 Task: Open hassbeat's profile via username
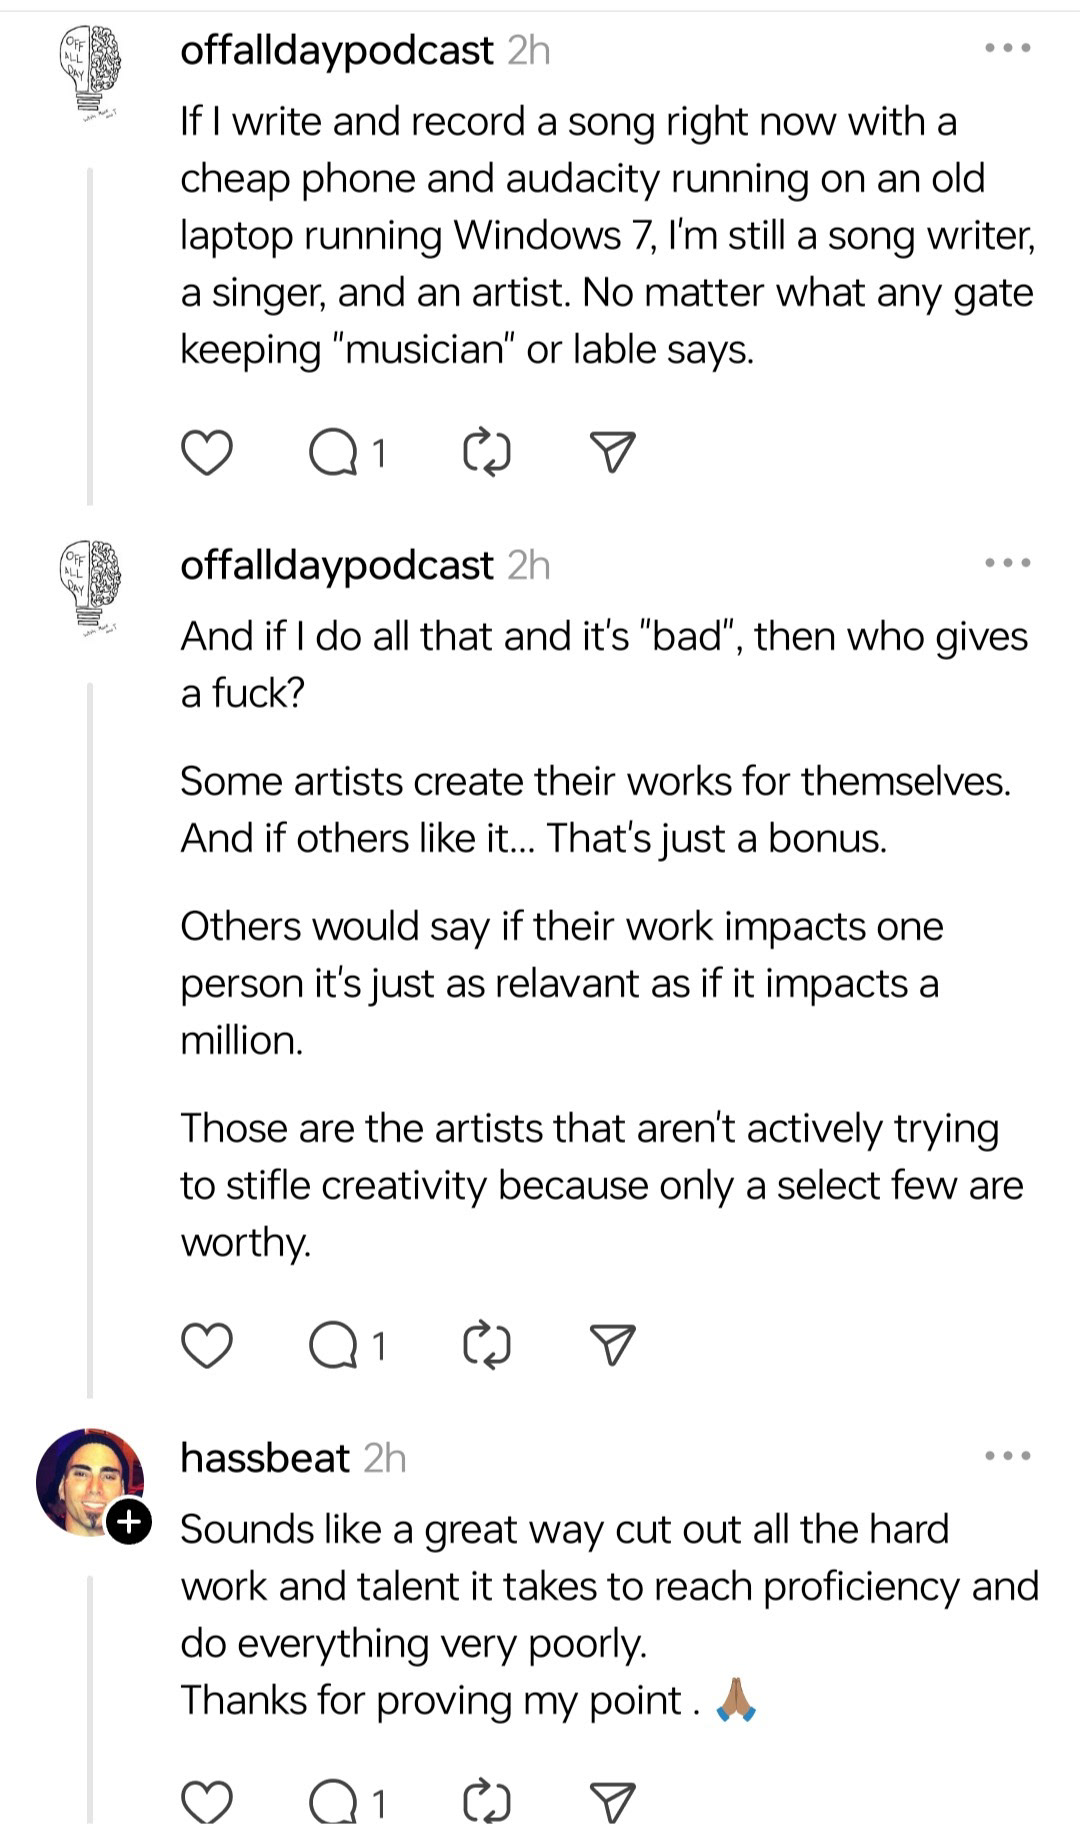tap(265, 1458)
